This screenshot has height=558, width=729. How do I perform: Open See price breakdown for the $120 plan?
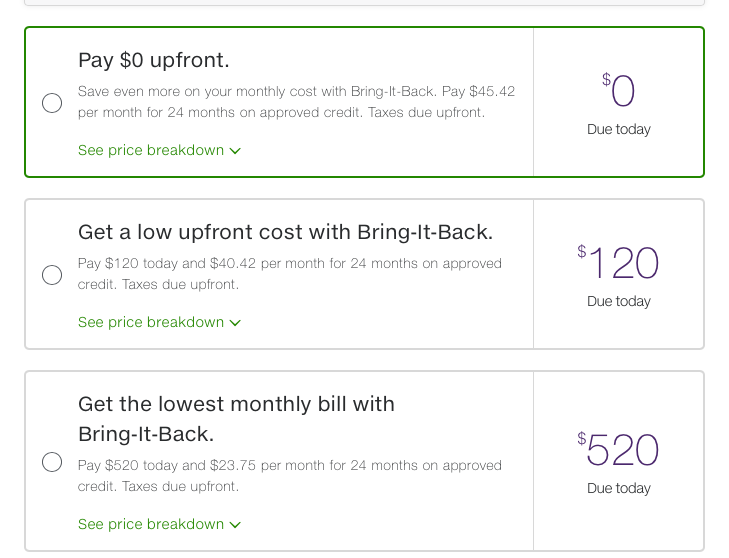151,322
